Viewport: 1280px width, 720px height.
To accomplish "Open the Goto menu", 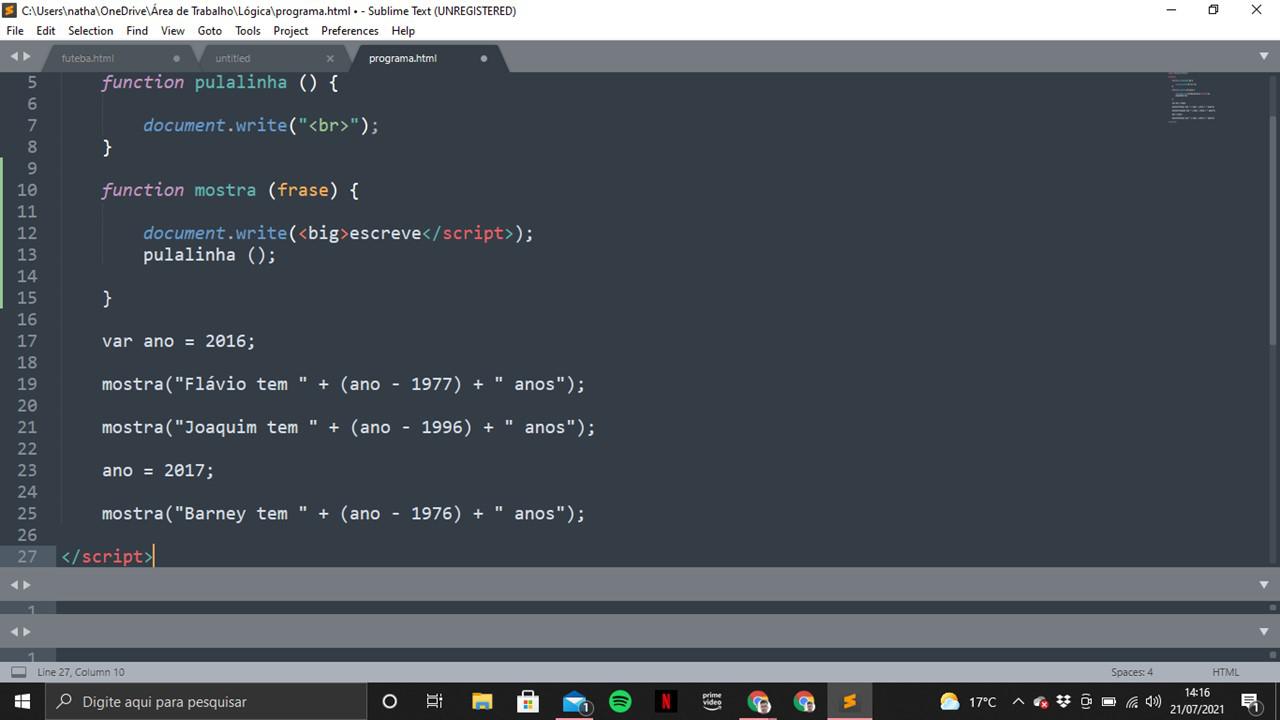I will (x=210, y=31).
